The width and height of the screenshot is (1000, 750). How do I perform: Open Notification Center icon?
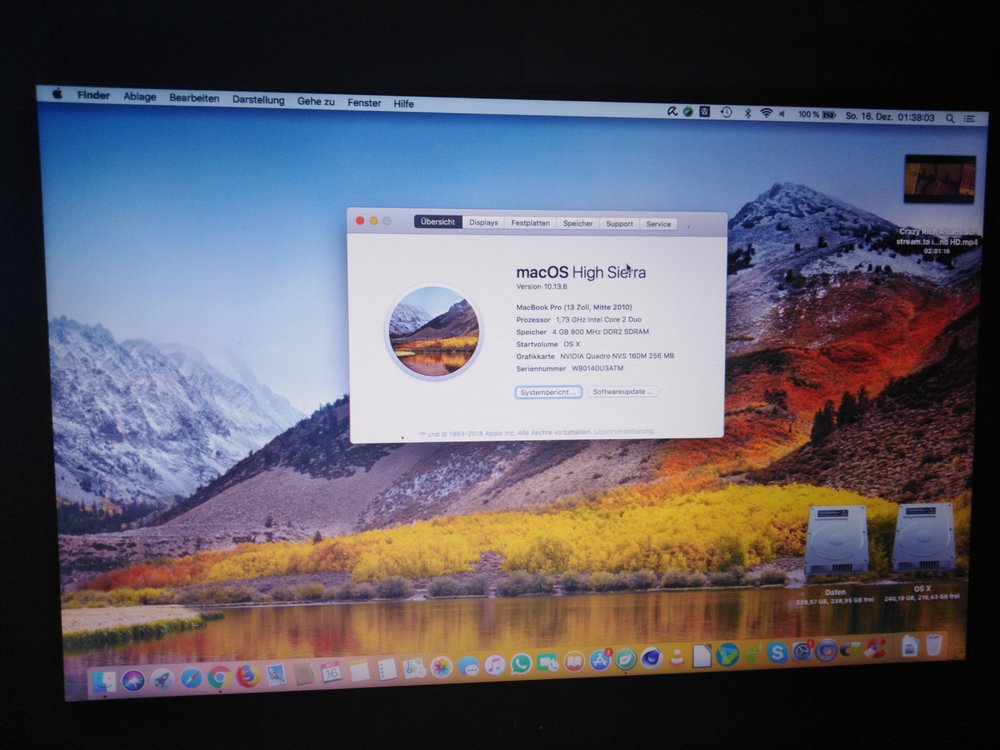click(x=969, y=119)
